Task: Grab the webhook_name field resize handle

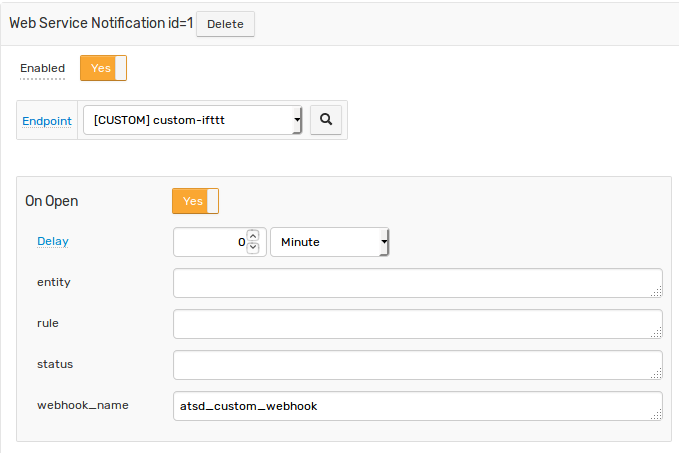Action: tap(656, 414)
